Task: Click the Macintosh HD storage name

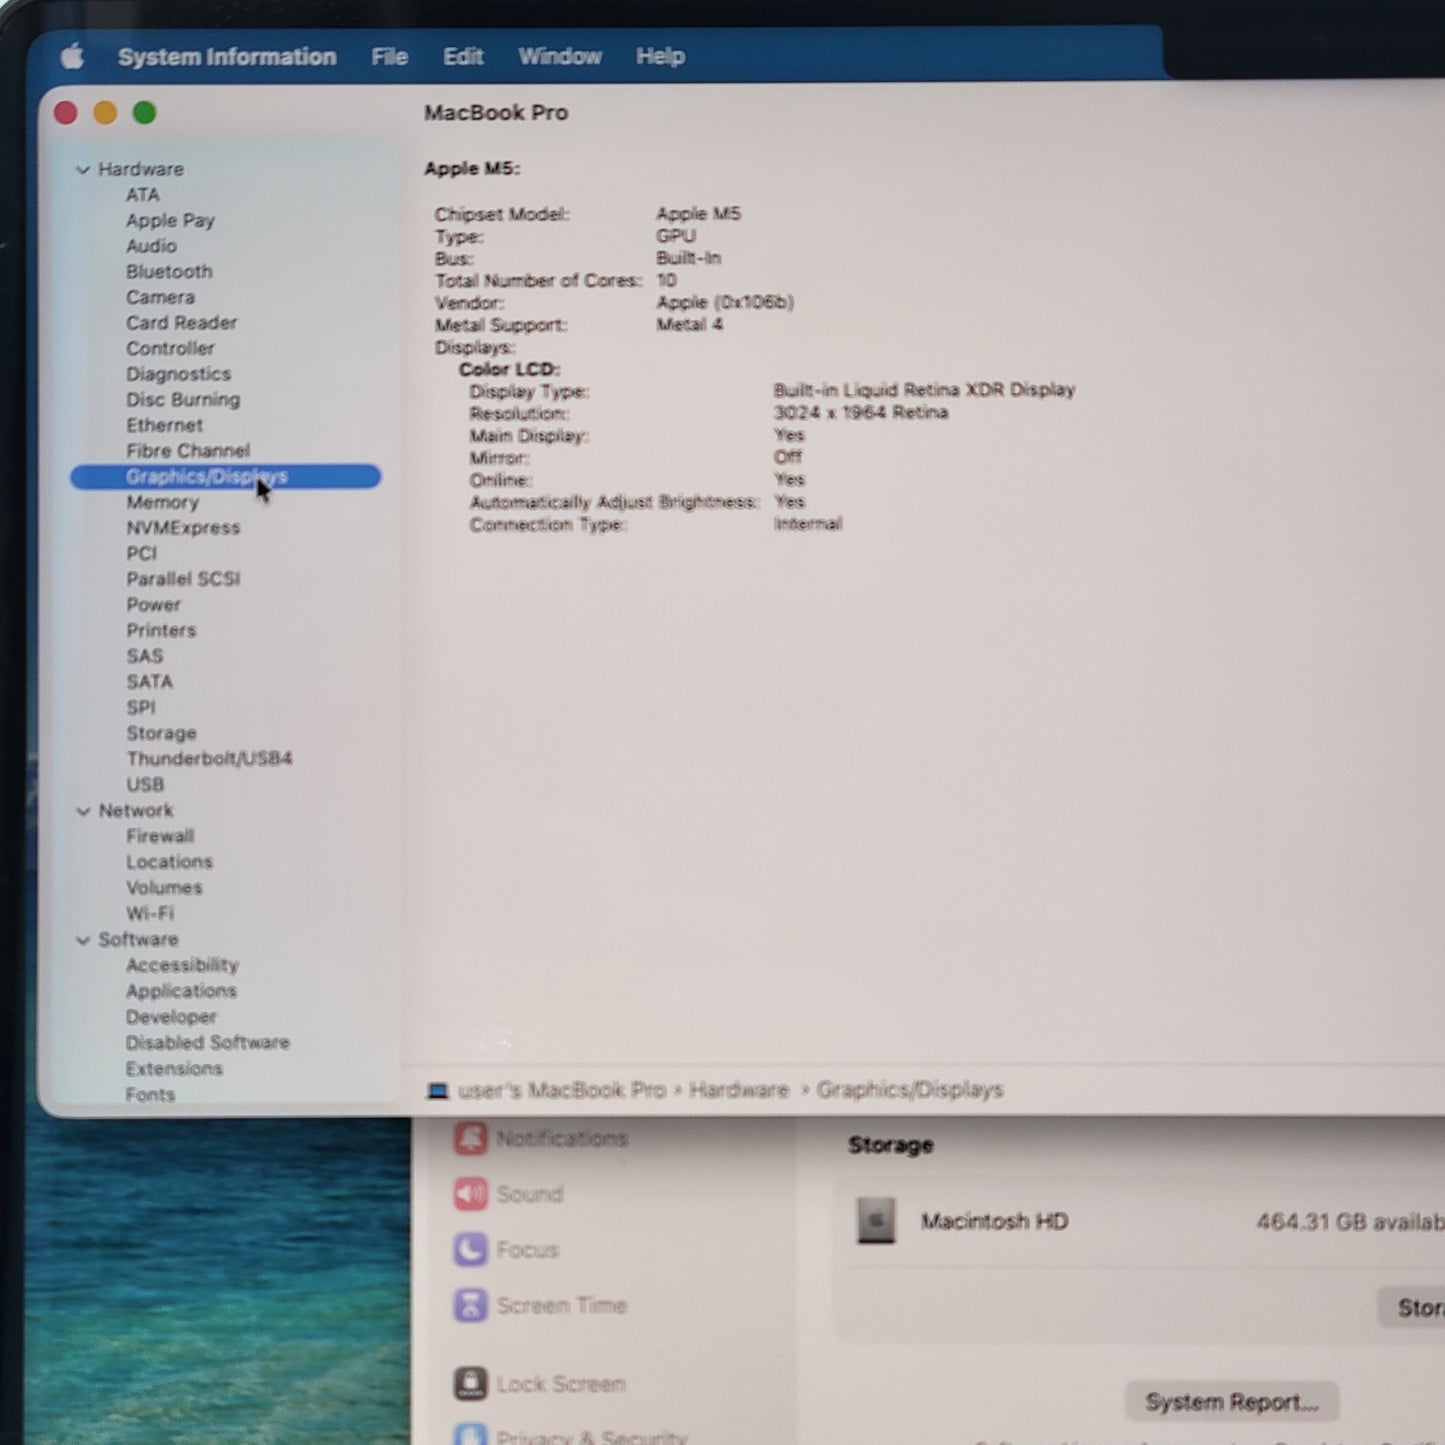Action: pos(994,1221)
